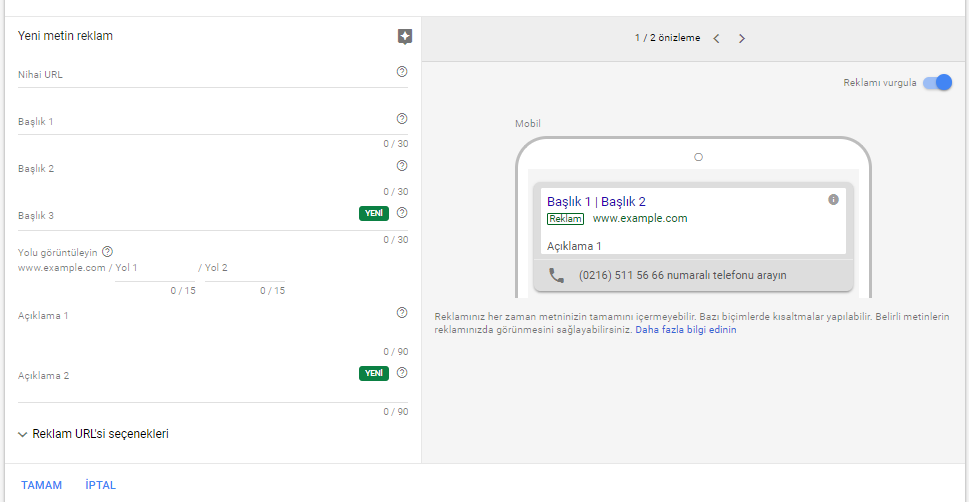Click the info icon in the ad preview
969x502 pixels.
pos(833,200)
